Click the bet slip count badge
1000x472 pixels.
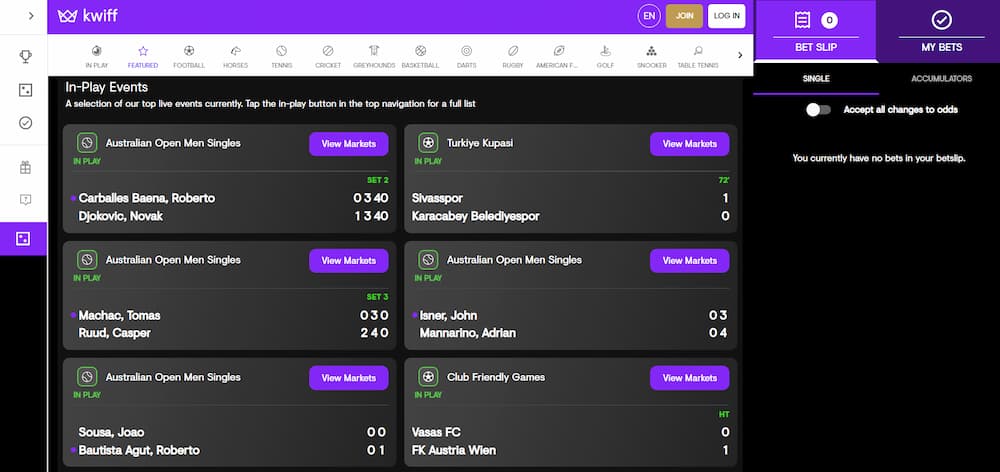tap(829, 20)
